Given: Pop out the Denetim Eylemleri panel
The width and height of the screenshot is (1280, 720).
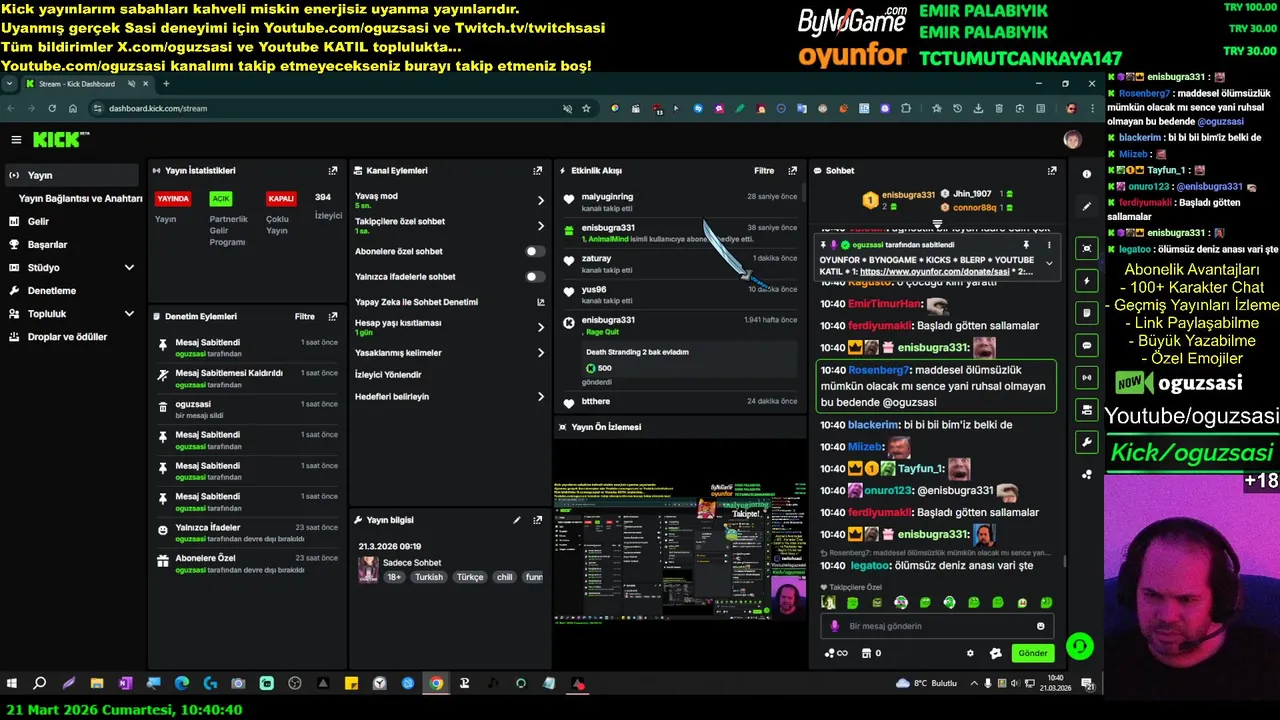Looking at the screenshot, I should [x=333, y=317].
